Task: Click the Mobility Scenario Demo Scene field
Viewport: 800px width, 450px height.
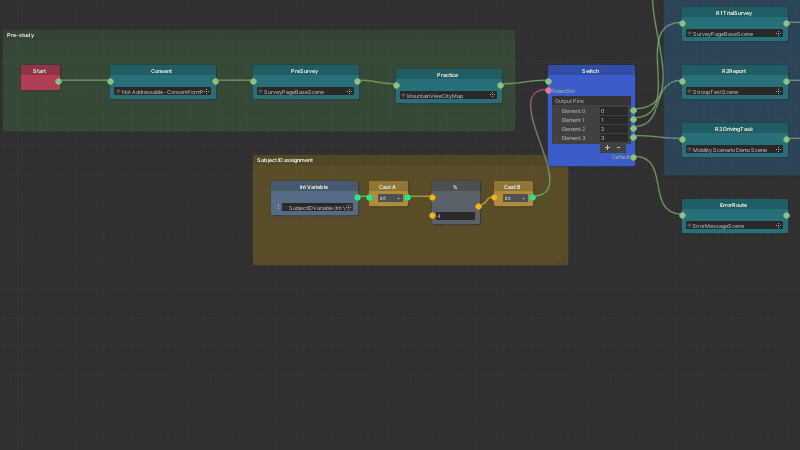Action: pyautogui.click(x=735, y=149)
